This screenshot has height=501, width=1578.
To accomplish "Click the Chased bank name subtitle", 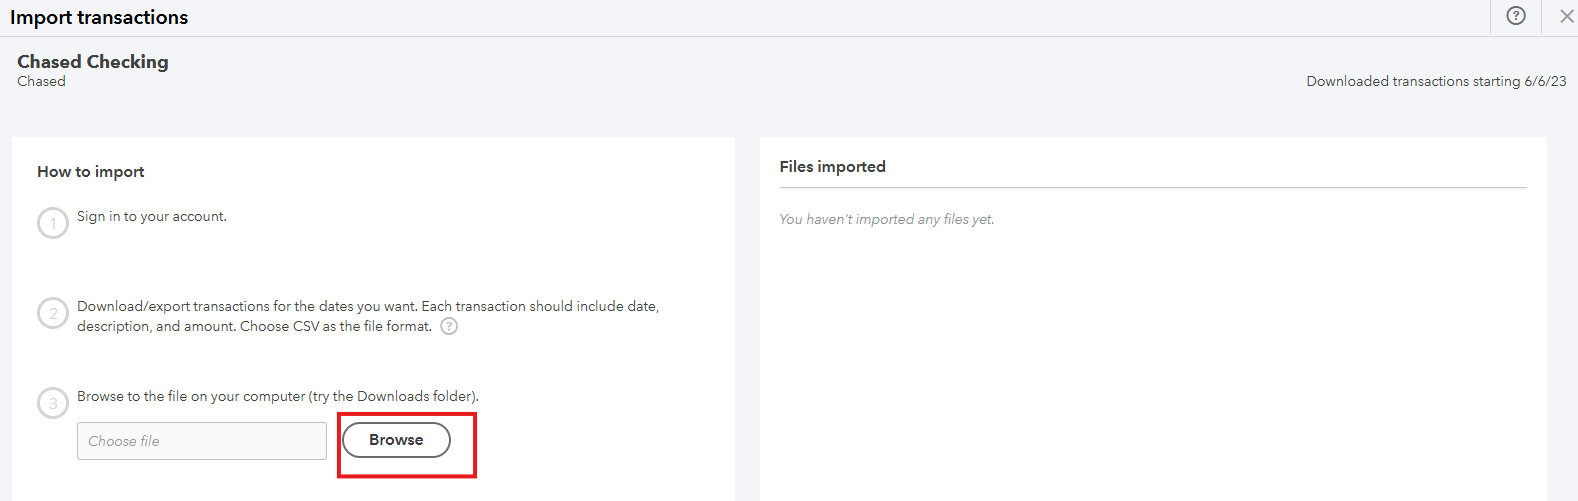I will pyautogui.click(x=41, y=82).
